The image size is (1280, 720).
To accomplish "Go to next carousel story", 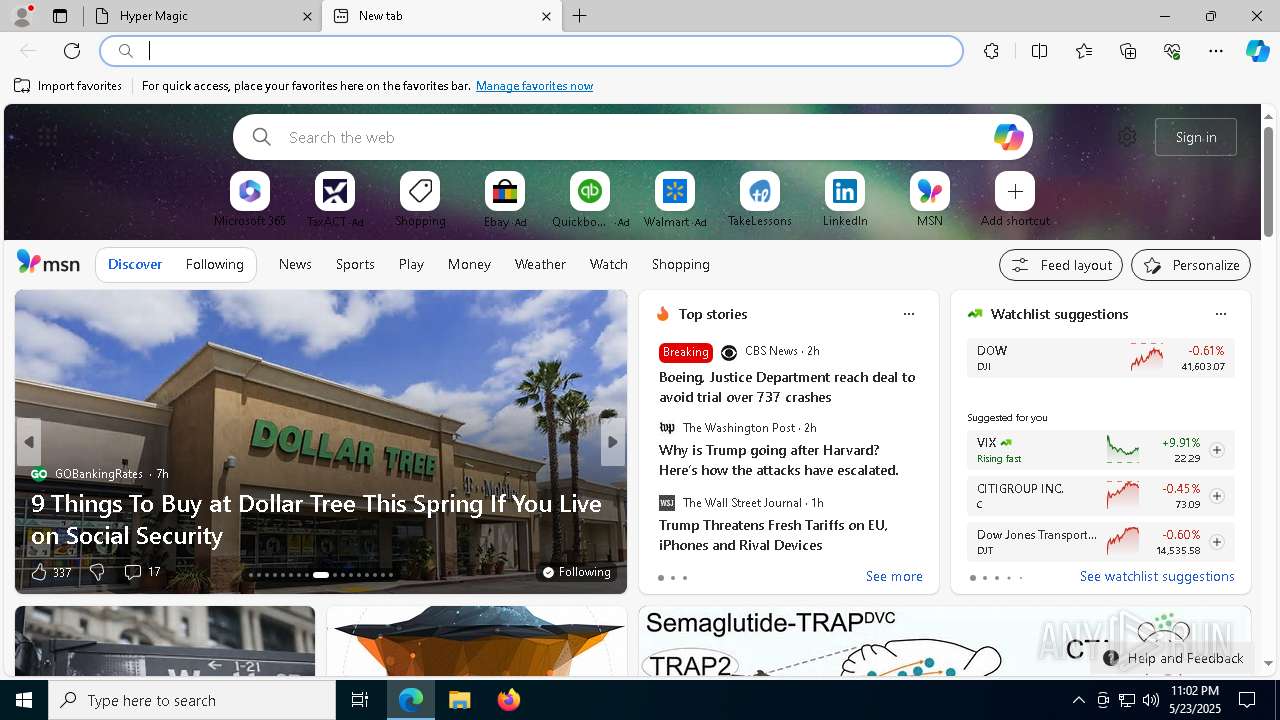I will [613, 442].
